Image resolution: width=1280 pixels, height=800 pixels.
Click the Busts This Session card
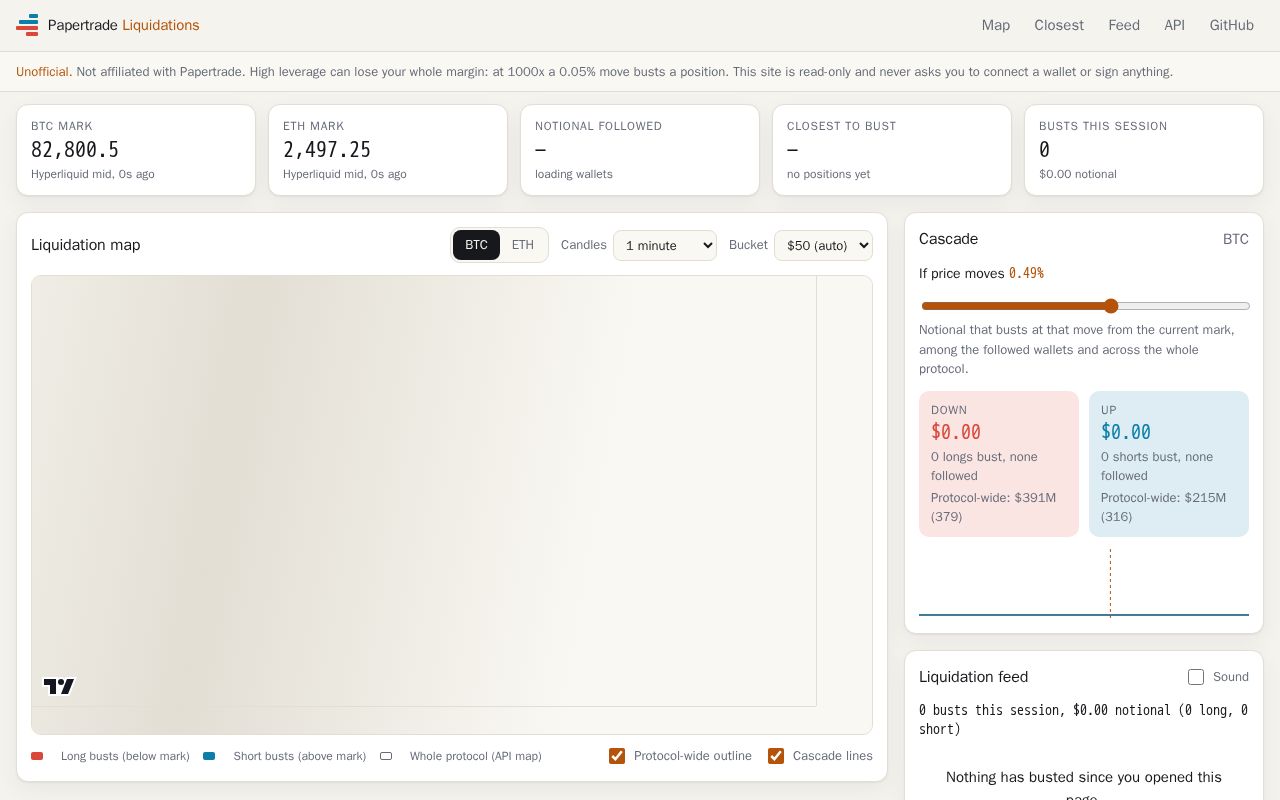click(1144, 150)
